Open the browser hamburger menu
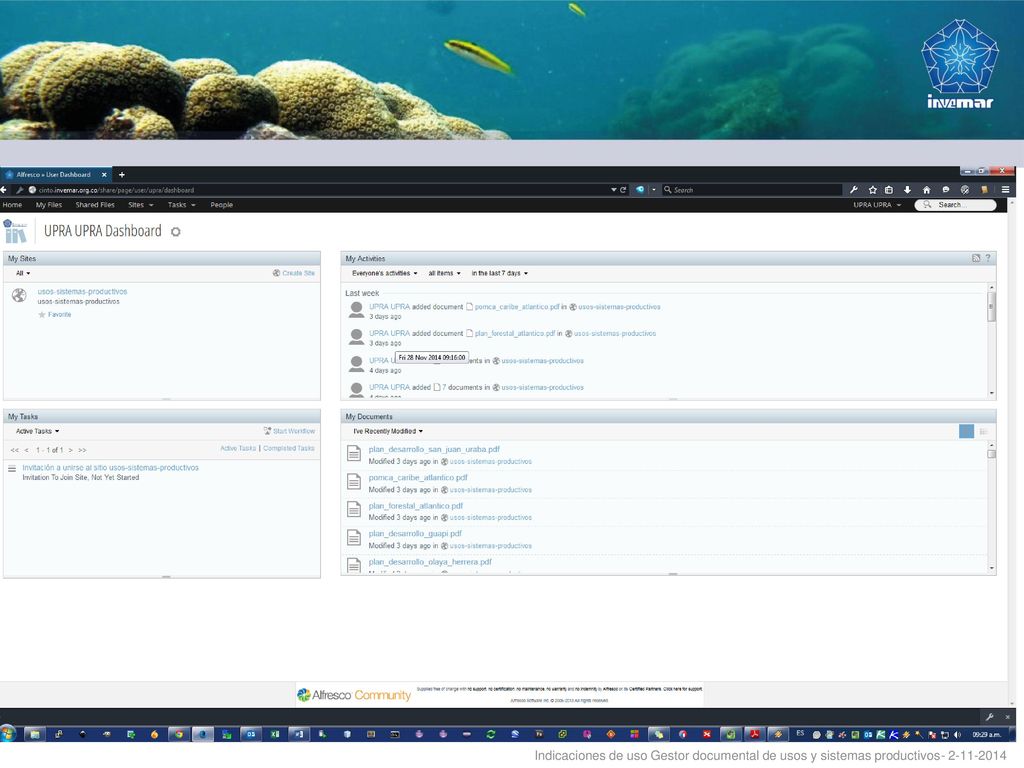The height and width of the screenshot is (768, 1024). point(1006,189)
